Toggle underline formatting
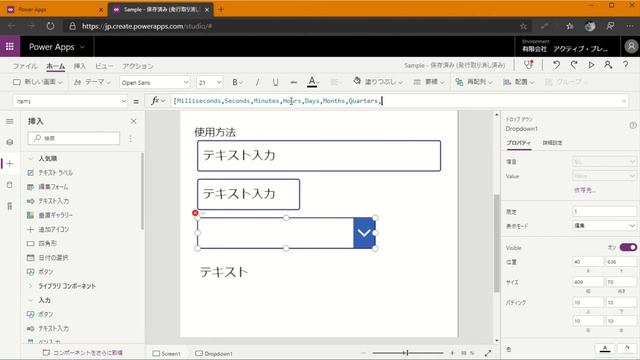This screenshot has height=360, width=640. [276, 82]
